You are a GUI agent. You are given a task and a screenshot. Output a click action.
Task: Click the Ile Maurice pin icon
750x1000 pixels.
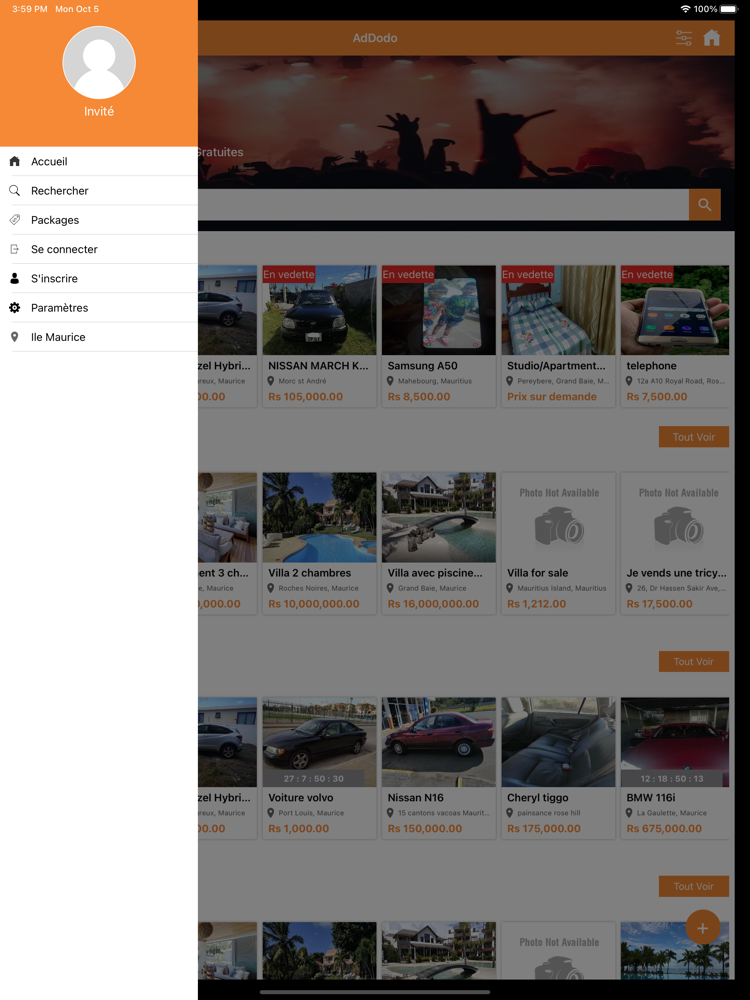pos(15,337)
